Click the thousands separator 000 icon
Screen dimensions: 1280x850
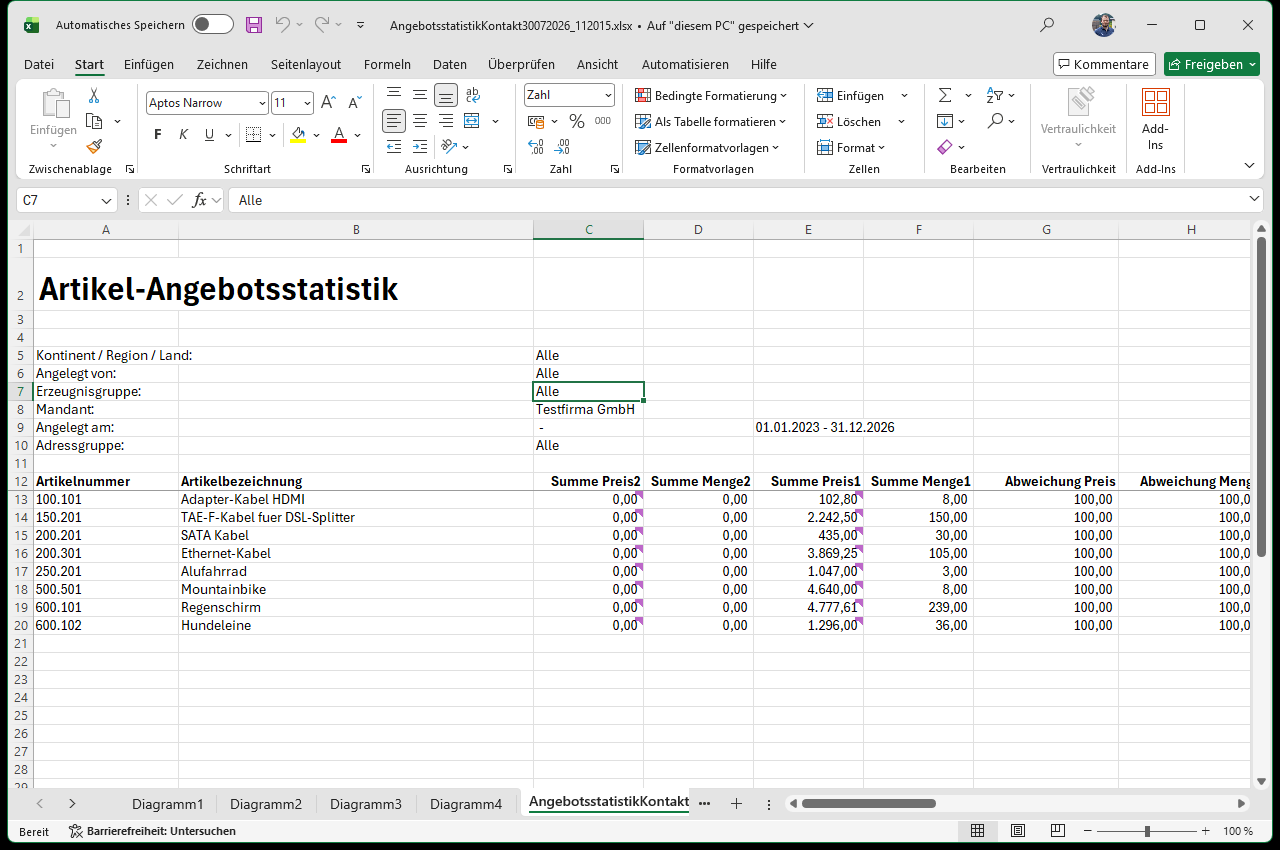click(x=602, y=121)
